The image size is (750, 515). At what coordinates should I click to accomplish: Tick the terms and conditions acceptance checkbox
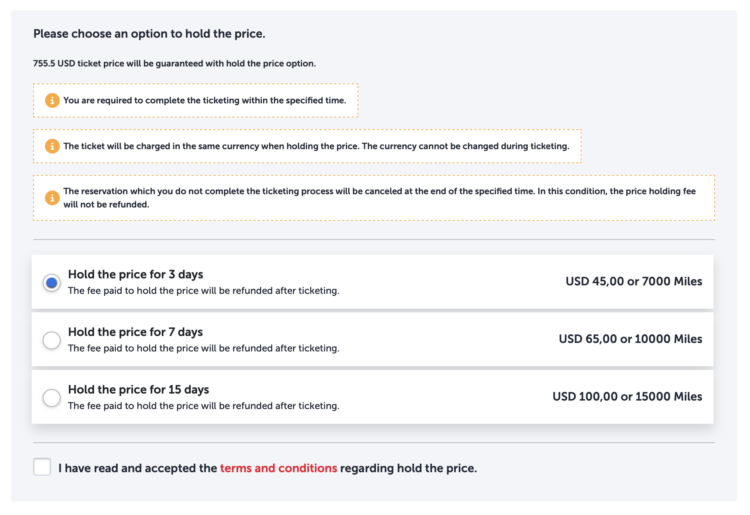pyautogui.click(x=42, y=467)
